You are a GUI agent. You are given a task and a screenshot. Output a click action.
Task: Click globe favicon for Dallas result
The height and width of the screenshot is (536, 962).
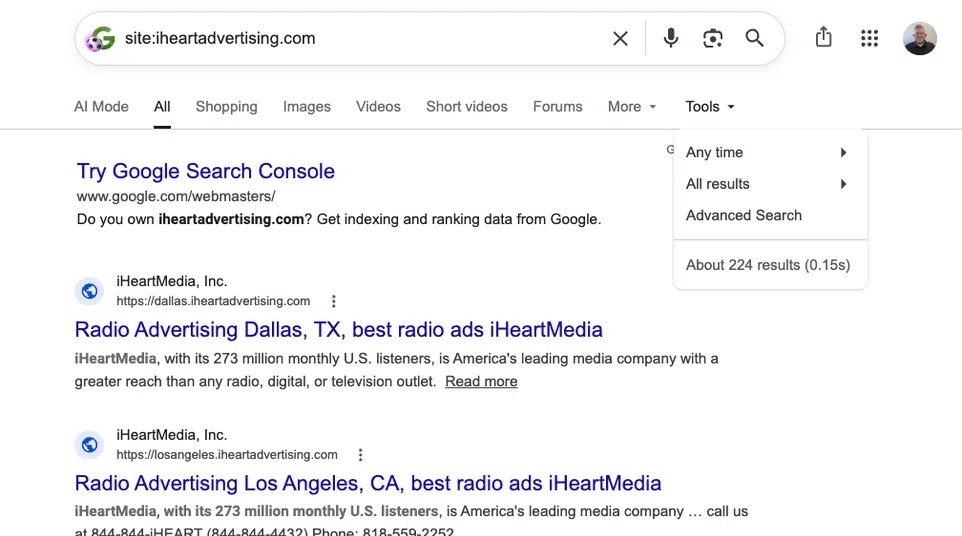click(x=90, y=291)
